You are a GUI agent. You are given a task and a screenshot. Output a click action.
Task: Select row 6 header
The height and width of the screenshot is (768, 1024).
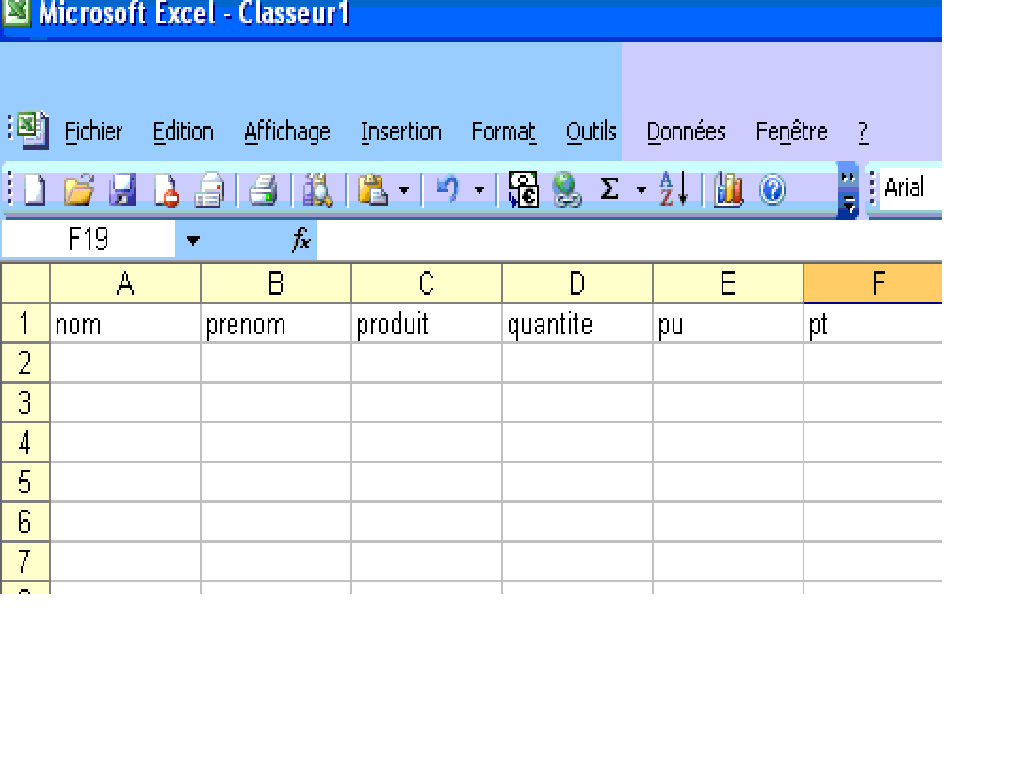[25, 522]
